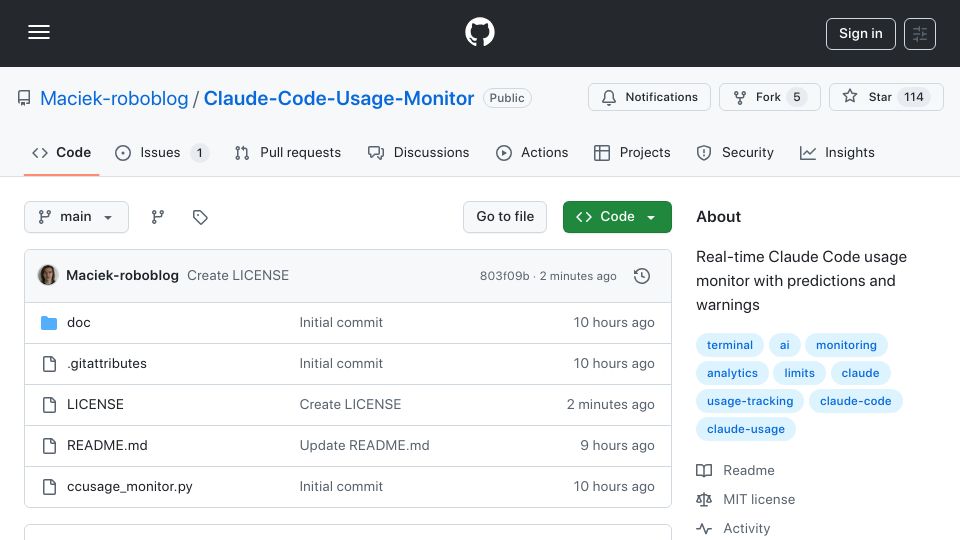Select the claude-code topic tag
Screen dimensions: 960x540
pos(855,402)
